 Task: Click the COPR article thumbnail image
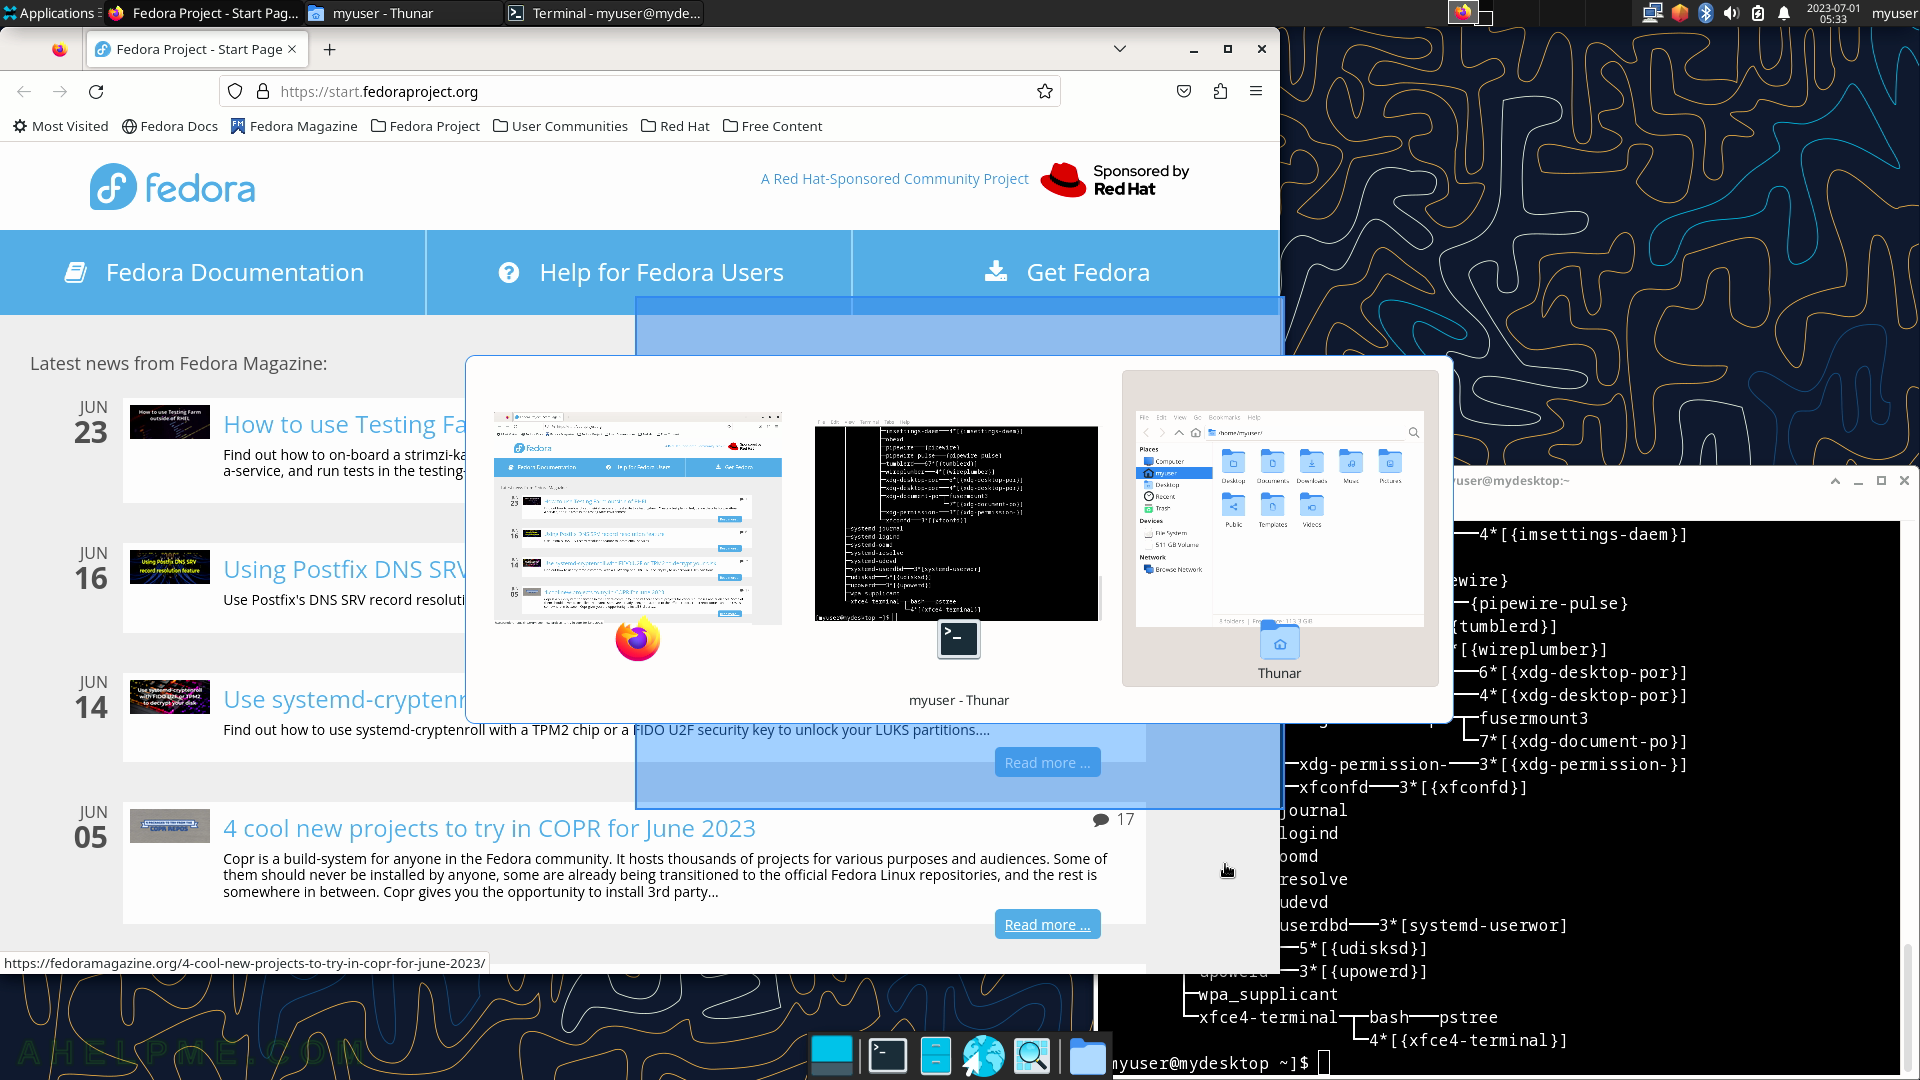170,826
